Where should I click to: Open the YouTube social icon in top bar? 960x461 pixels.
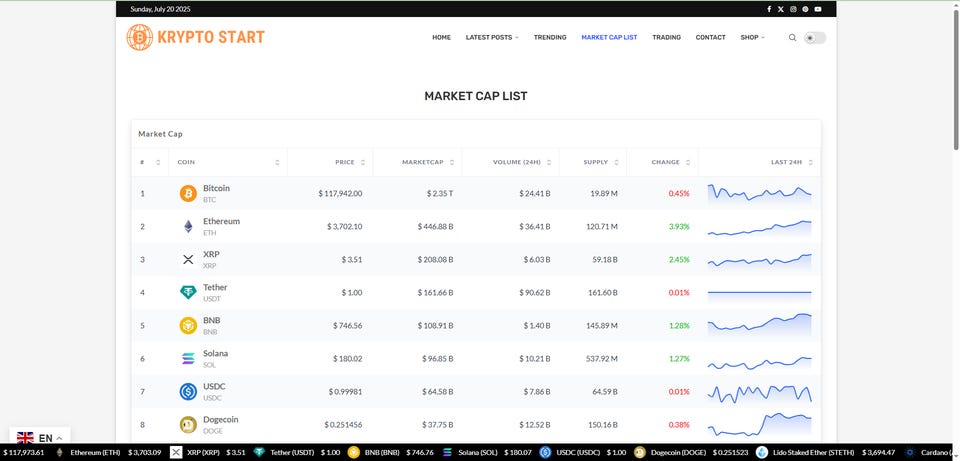click(x=817, y=9)
